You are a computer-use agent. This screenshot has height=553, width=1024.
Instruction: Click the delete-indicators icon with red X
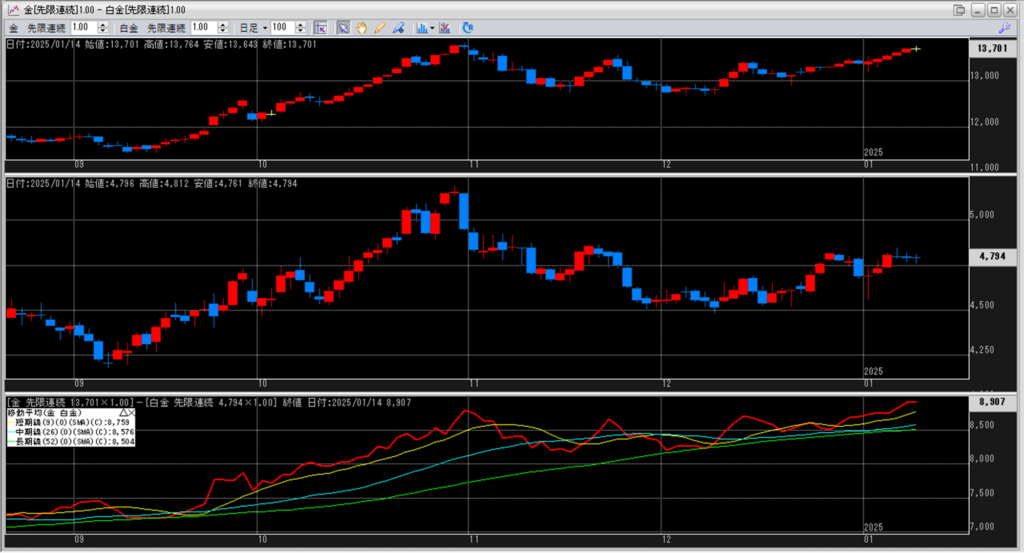point(445,28)
